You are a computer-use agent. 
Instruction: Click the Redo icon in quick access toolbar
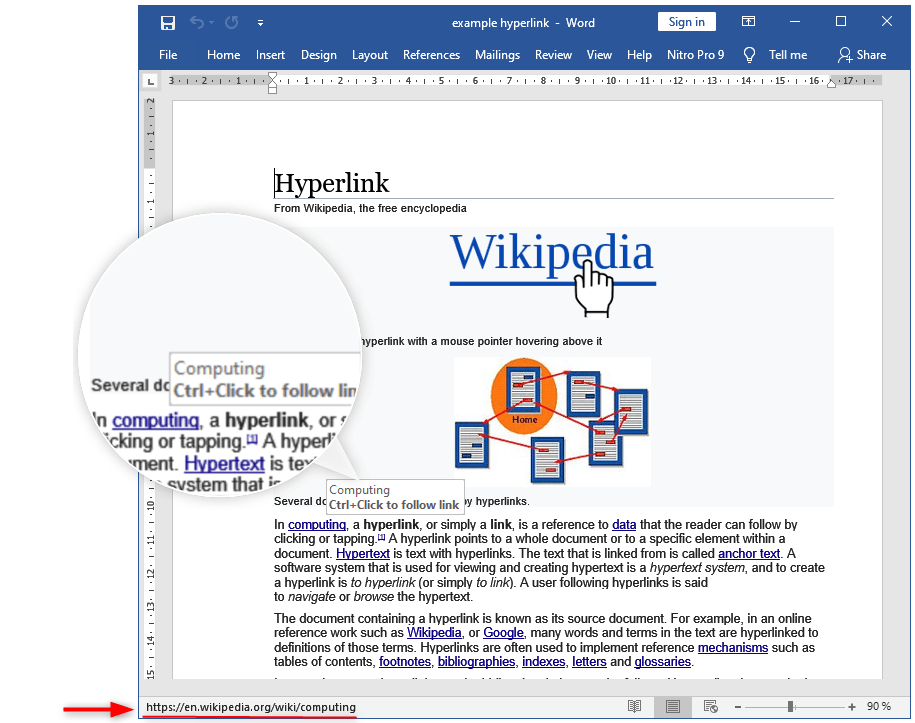point(231,22)
